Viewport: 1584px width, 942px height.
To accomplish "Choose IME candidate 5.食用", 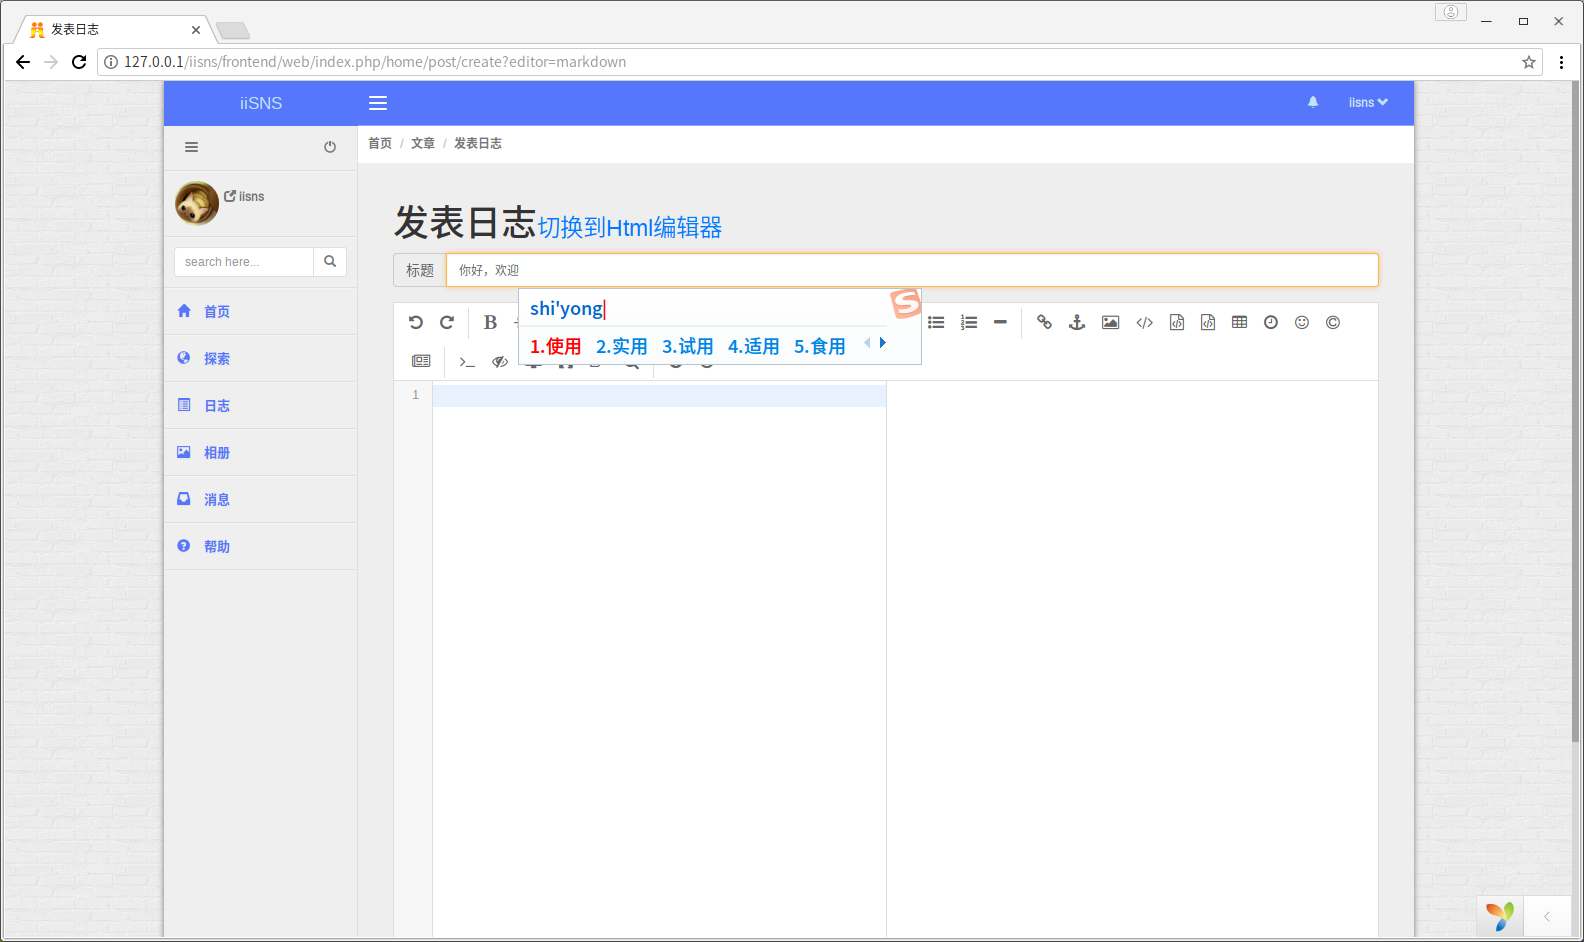I will (820, 347).
